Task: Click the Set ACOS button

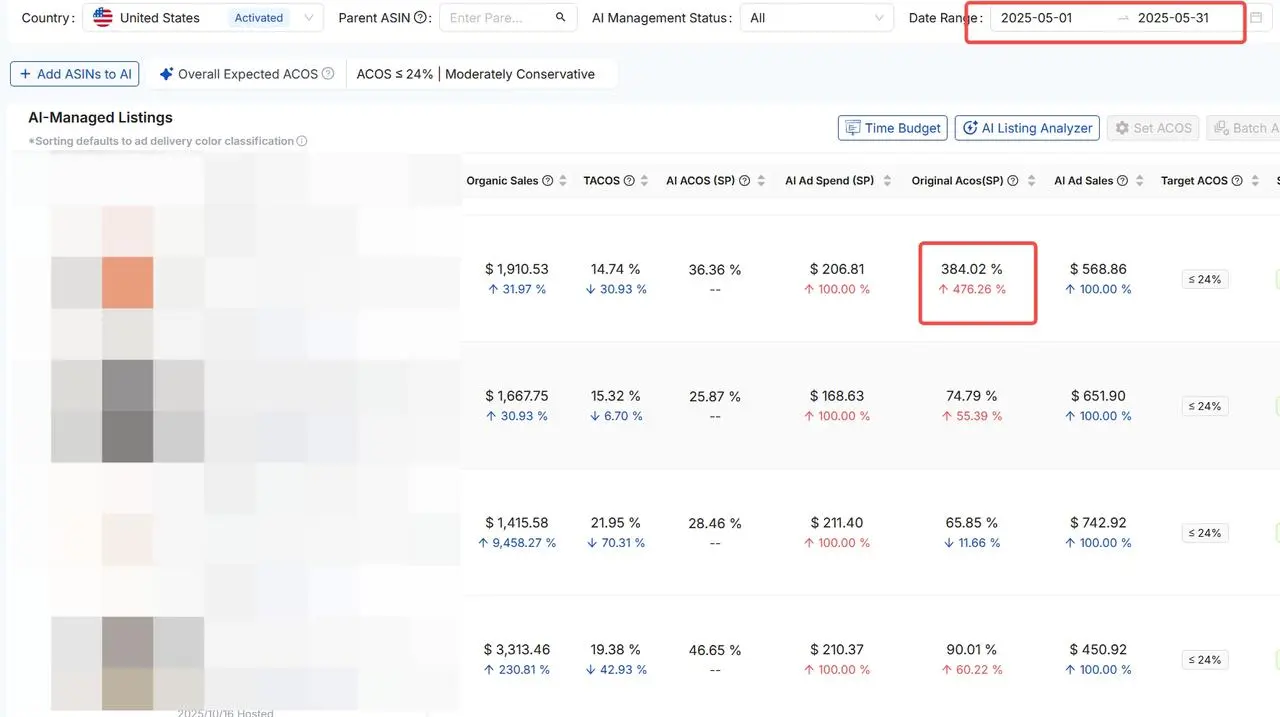Action: pos(1153,128)
